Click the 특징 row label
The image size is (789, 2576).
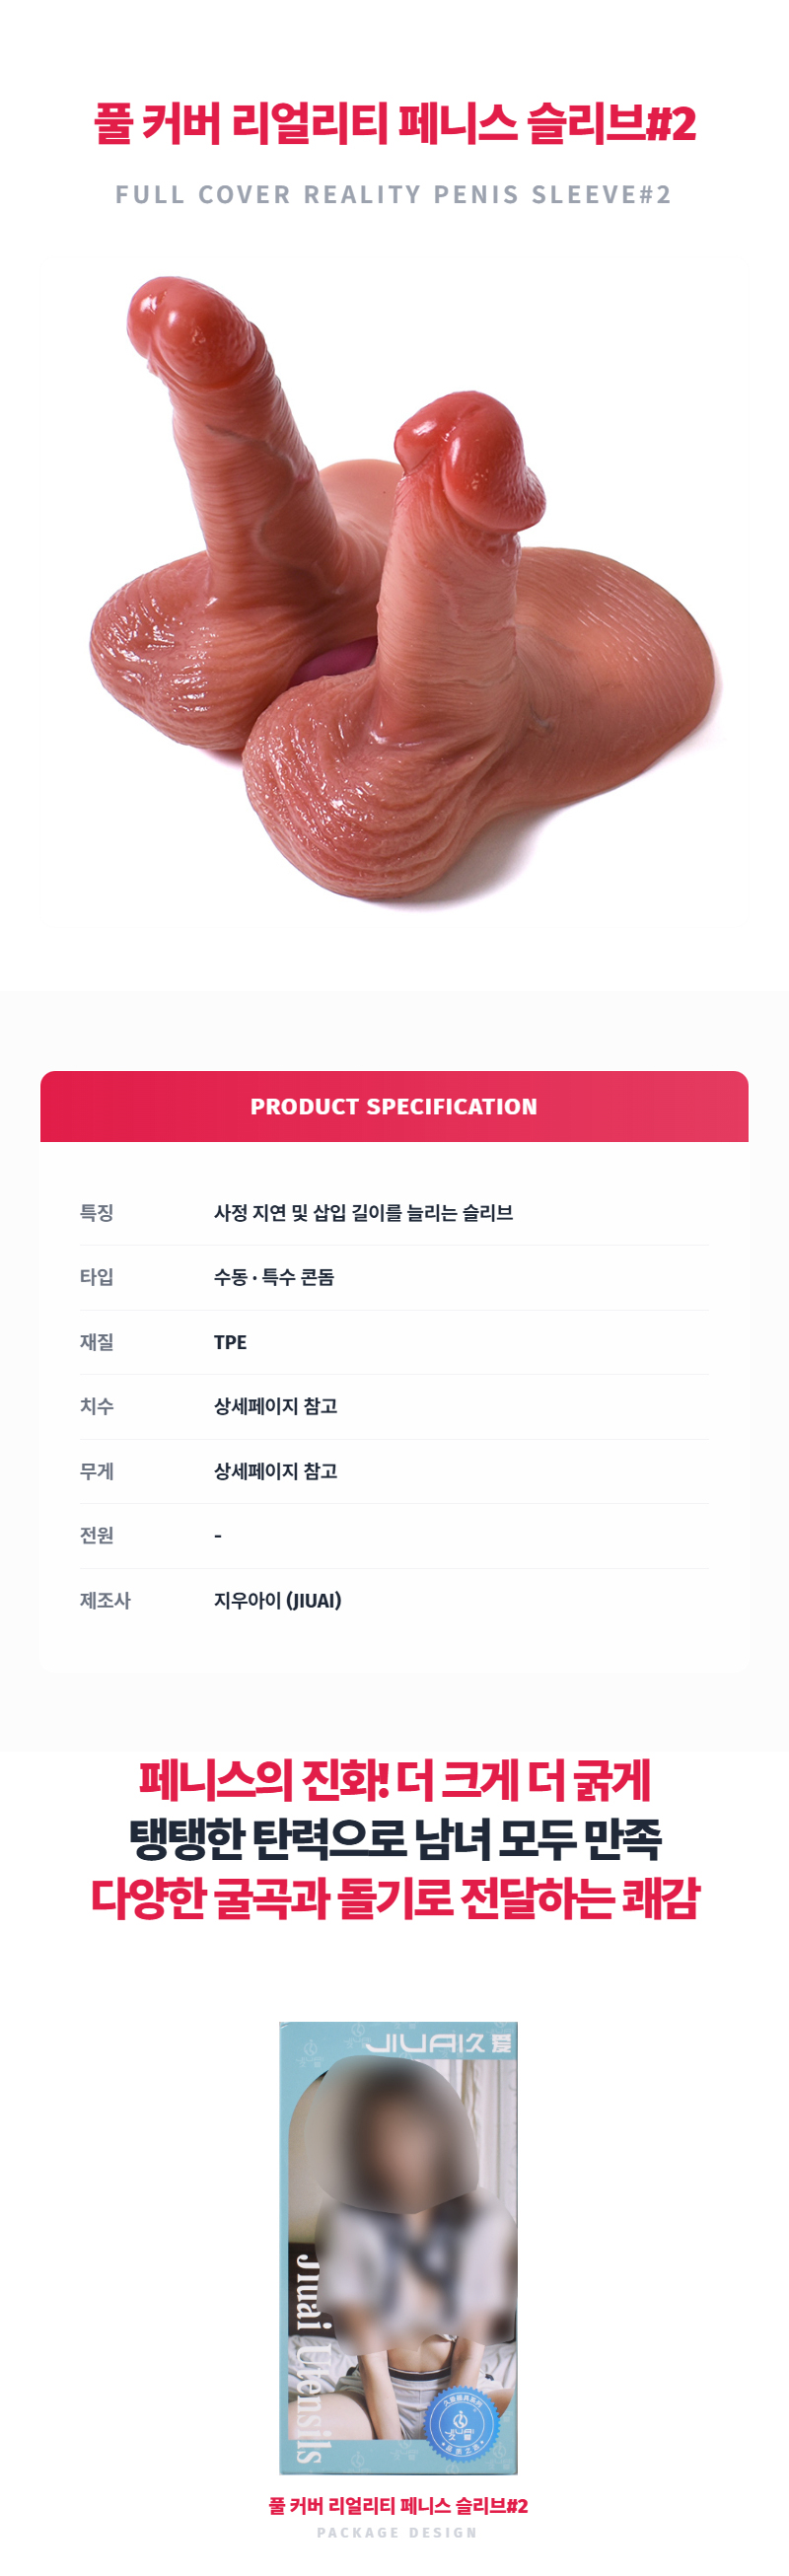[x=97, y=1213]
